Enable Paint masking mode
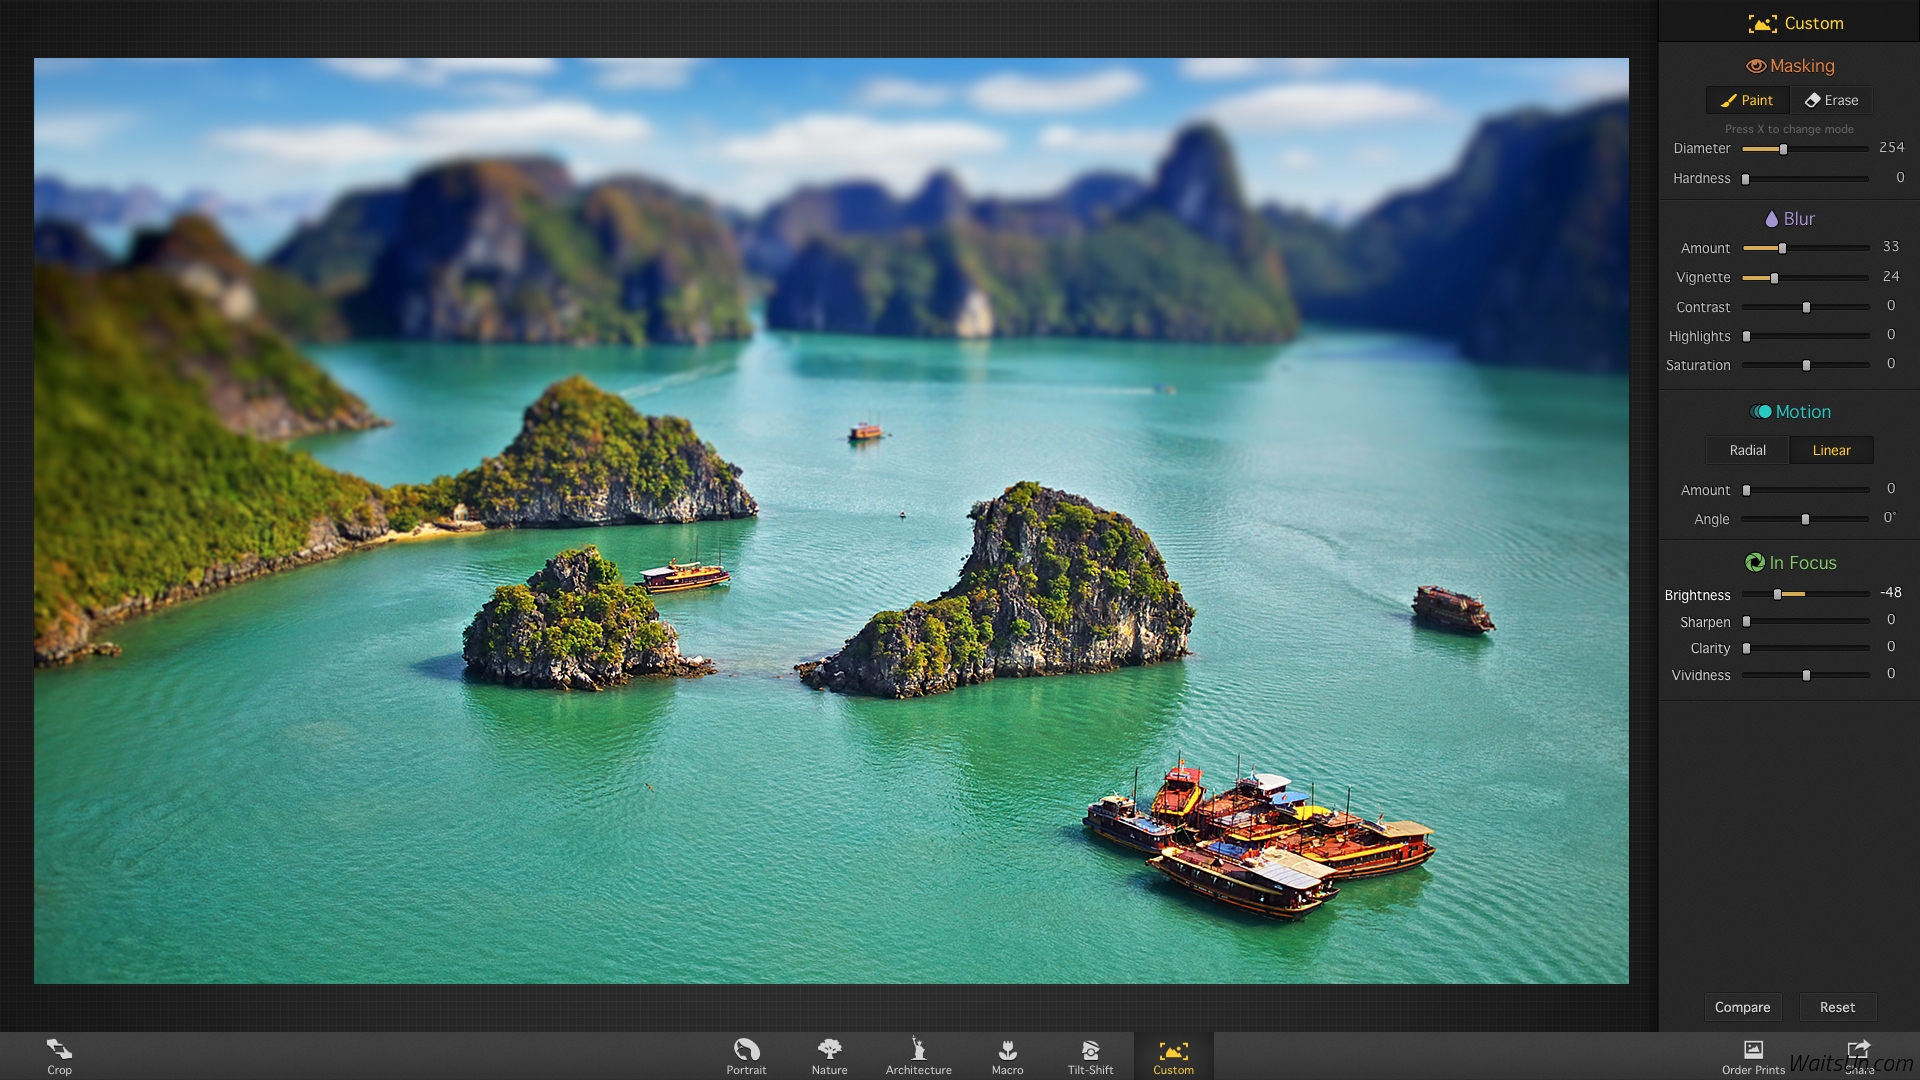 [1748, 100]
